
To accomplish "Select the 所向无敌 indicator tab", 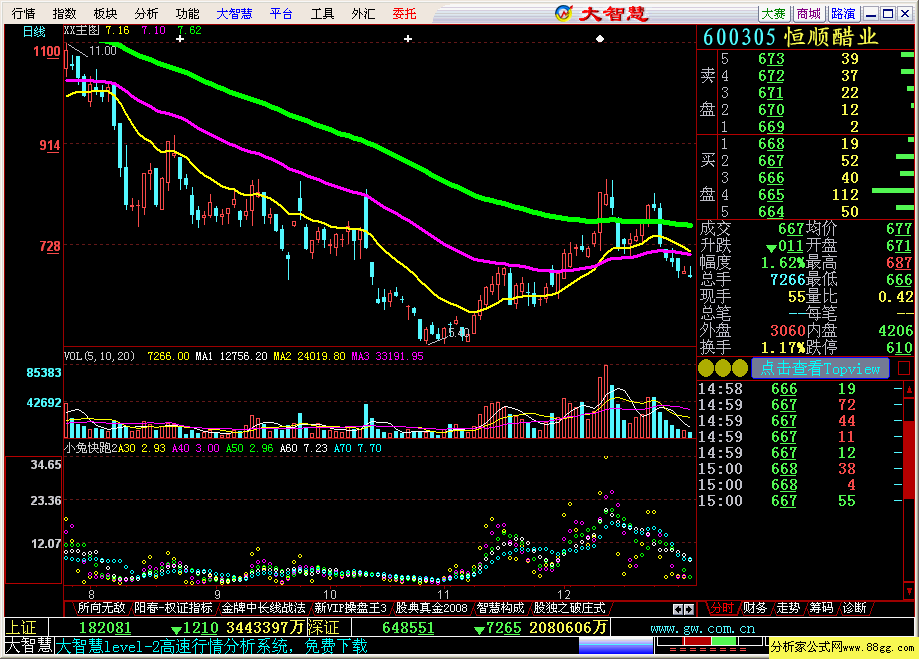I will point(101,608).
